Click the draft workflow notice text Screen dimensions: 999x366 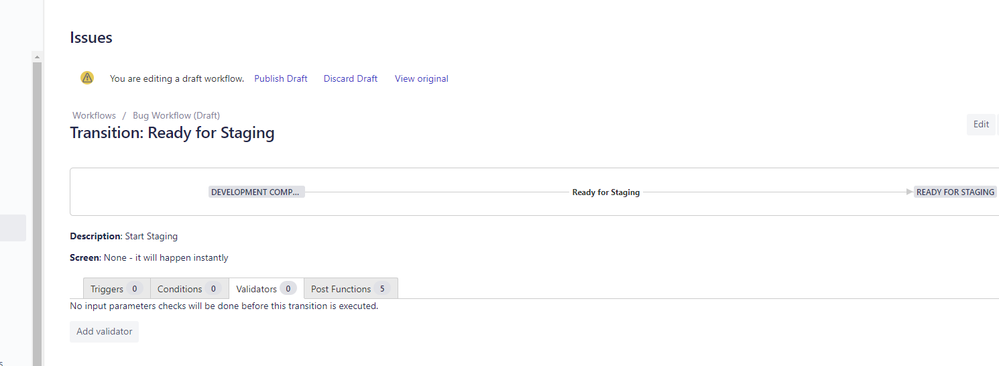(x=177, y=78)
